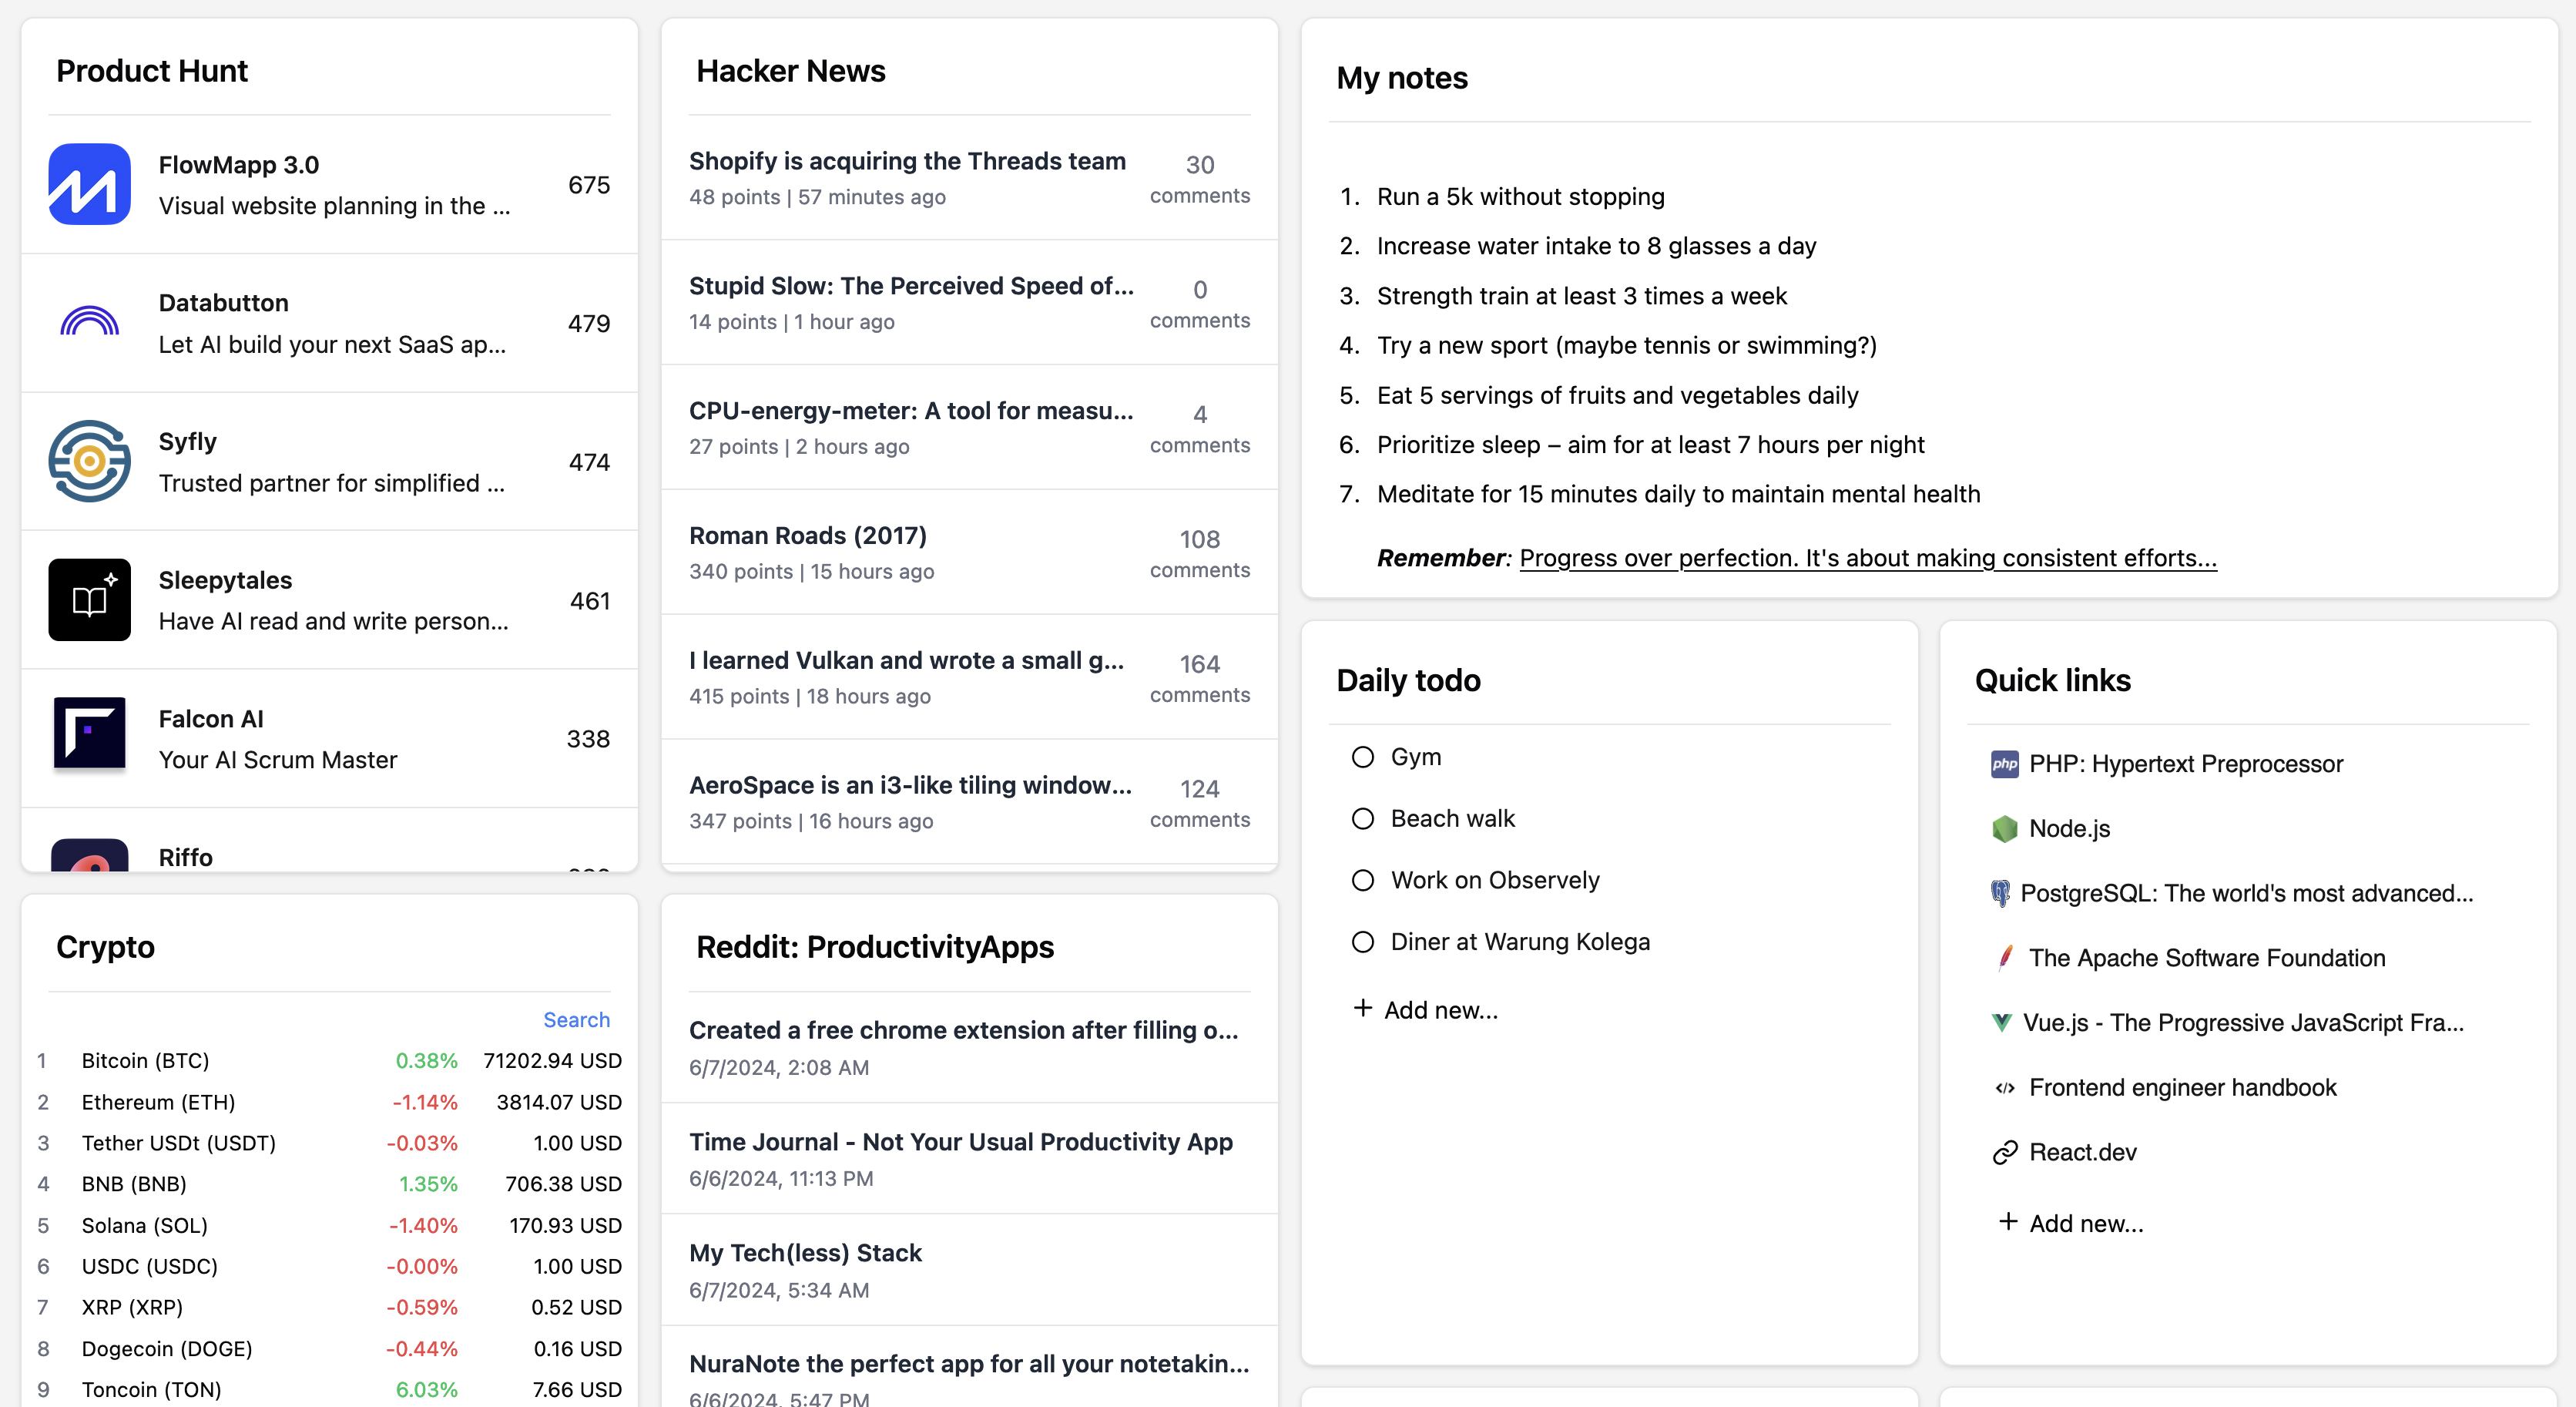Open Created a free chrome extension post
Viewport: 2576px width, 1407px height.
coord(964,1030)
